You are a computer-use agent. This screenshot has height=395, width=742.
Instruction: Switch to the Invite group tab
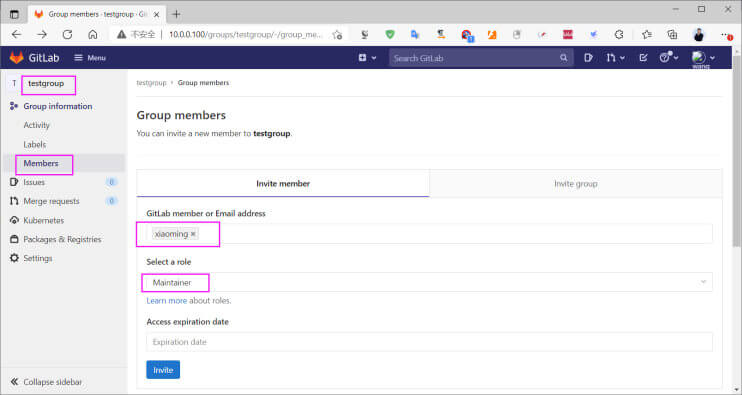pos(576,184)
